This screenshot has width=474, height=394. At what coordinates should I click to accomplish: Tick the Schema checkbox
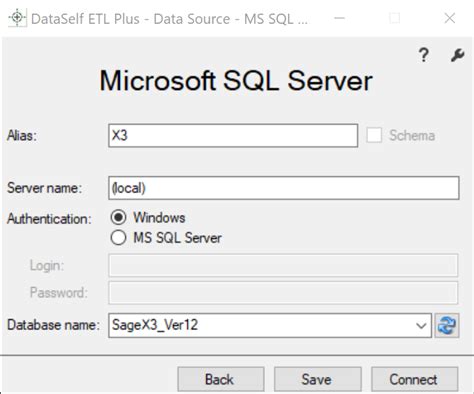coord(374,135)
